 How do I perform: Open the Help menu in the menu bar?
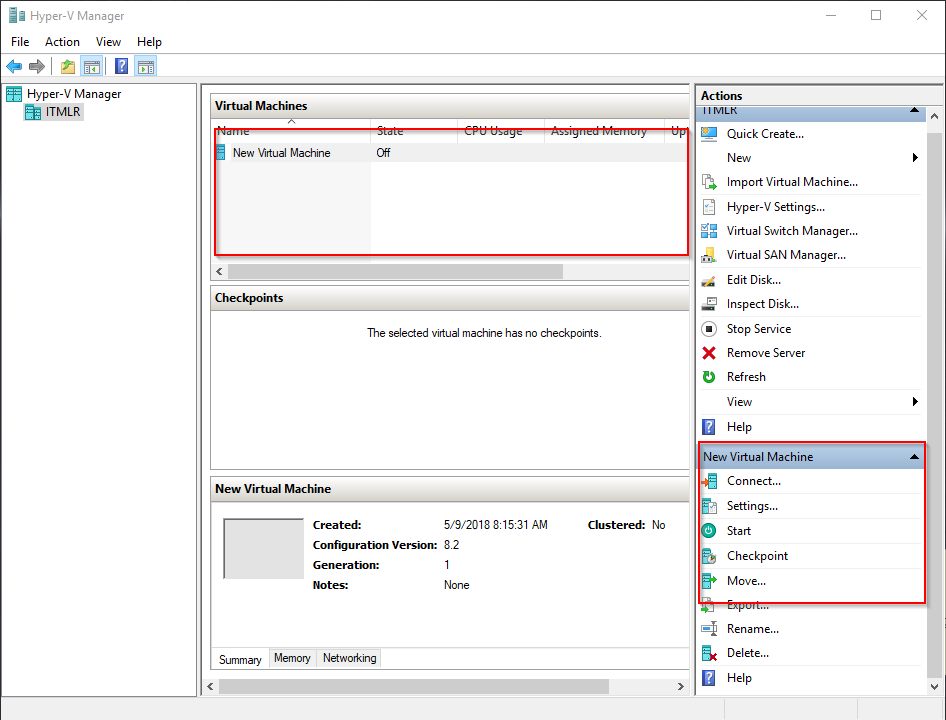click(149, 42)
